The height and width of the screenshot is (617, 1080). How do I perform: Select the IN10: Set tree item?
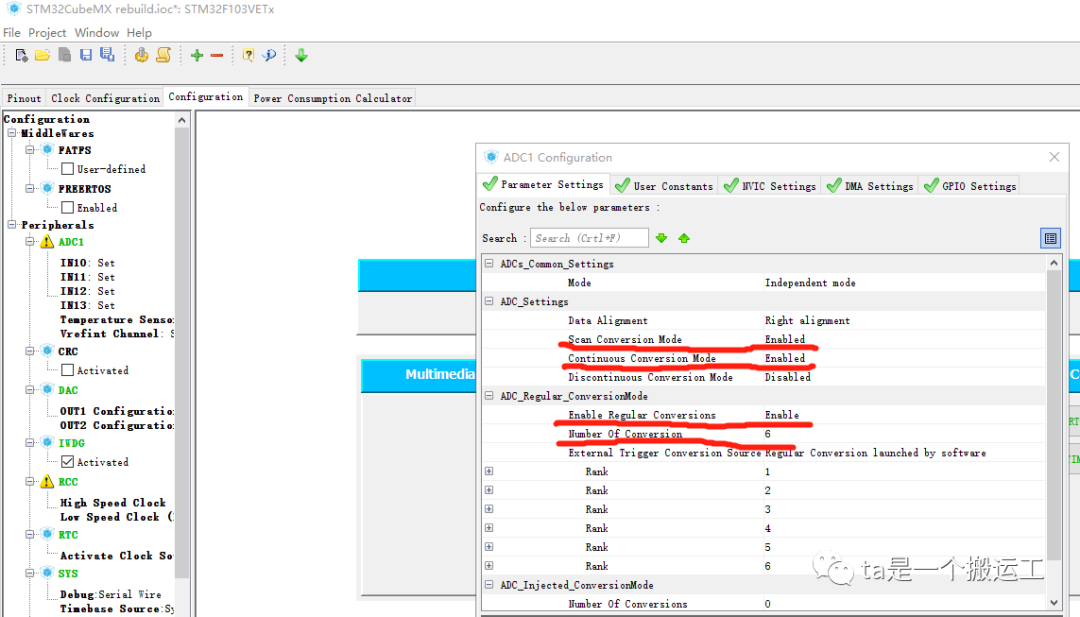(87, 262)
